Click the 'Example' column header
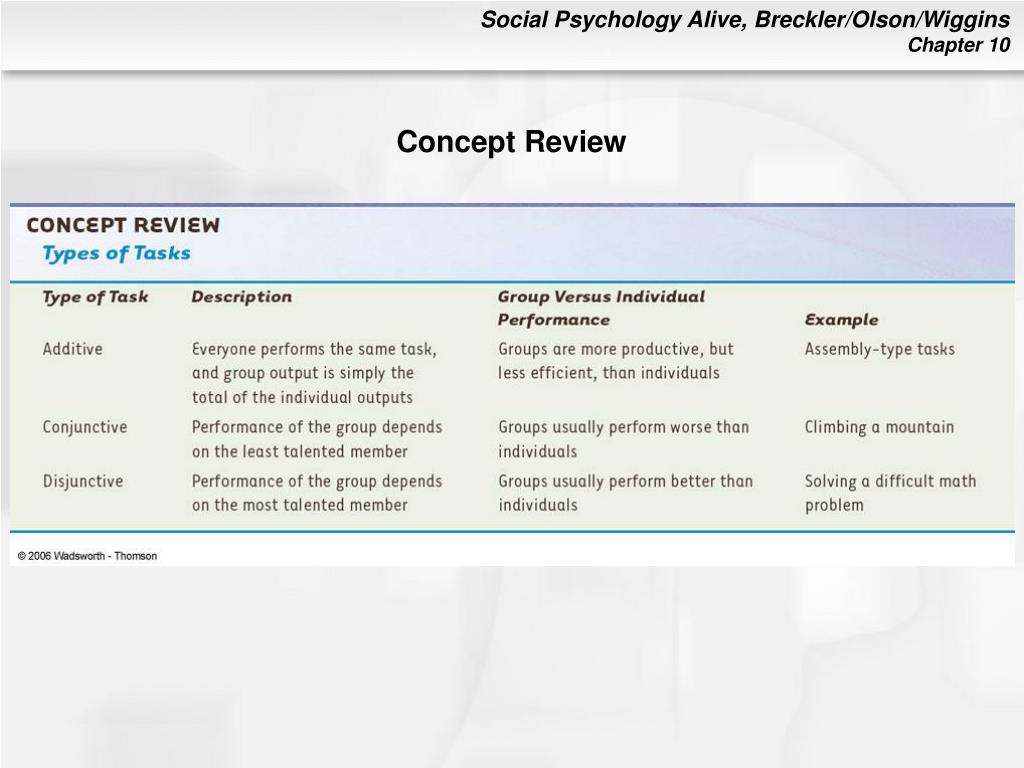 [841, 320]
